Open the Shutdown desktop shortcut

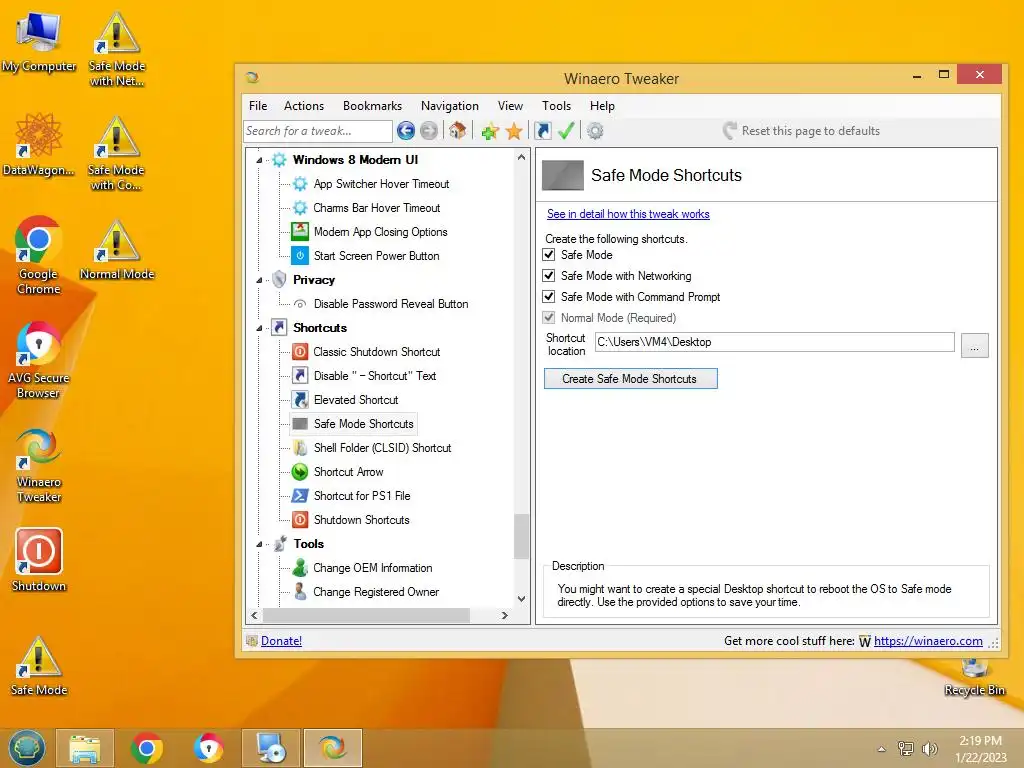39,560
